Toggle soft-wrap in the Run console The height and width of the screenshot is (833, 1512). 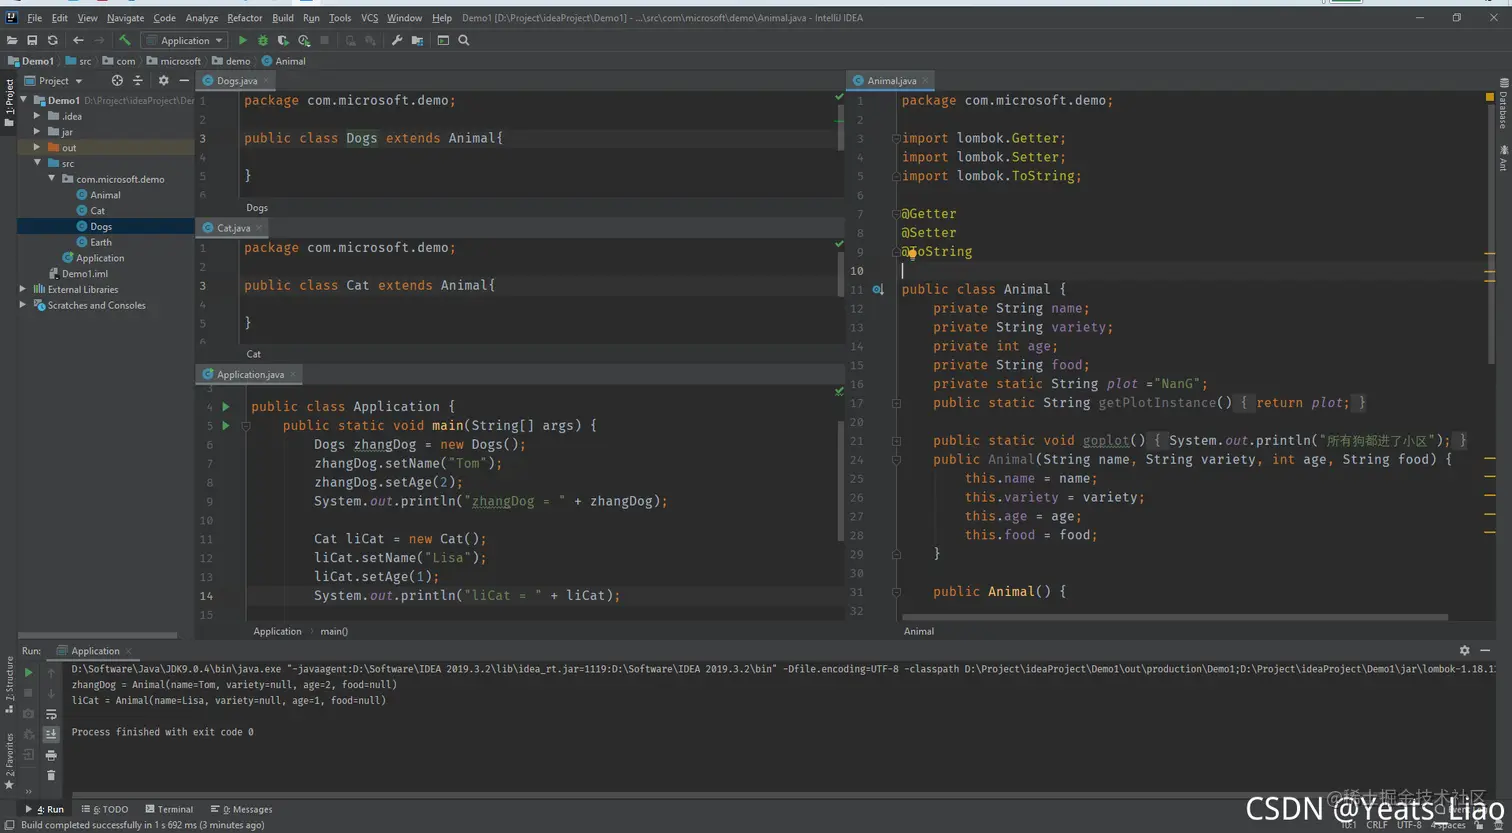(51, 714)
